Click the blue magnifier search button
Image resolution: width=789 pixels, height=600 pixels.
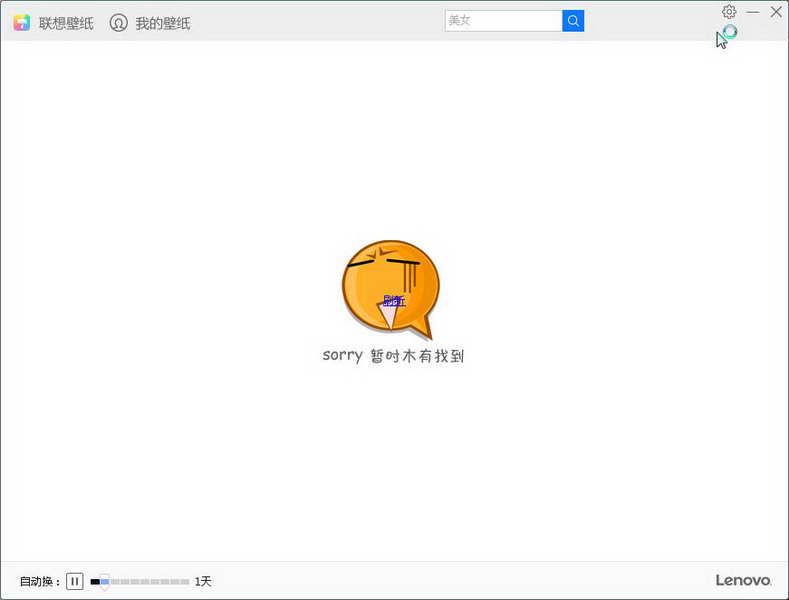pyautogui.click(x=573, y=21)
